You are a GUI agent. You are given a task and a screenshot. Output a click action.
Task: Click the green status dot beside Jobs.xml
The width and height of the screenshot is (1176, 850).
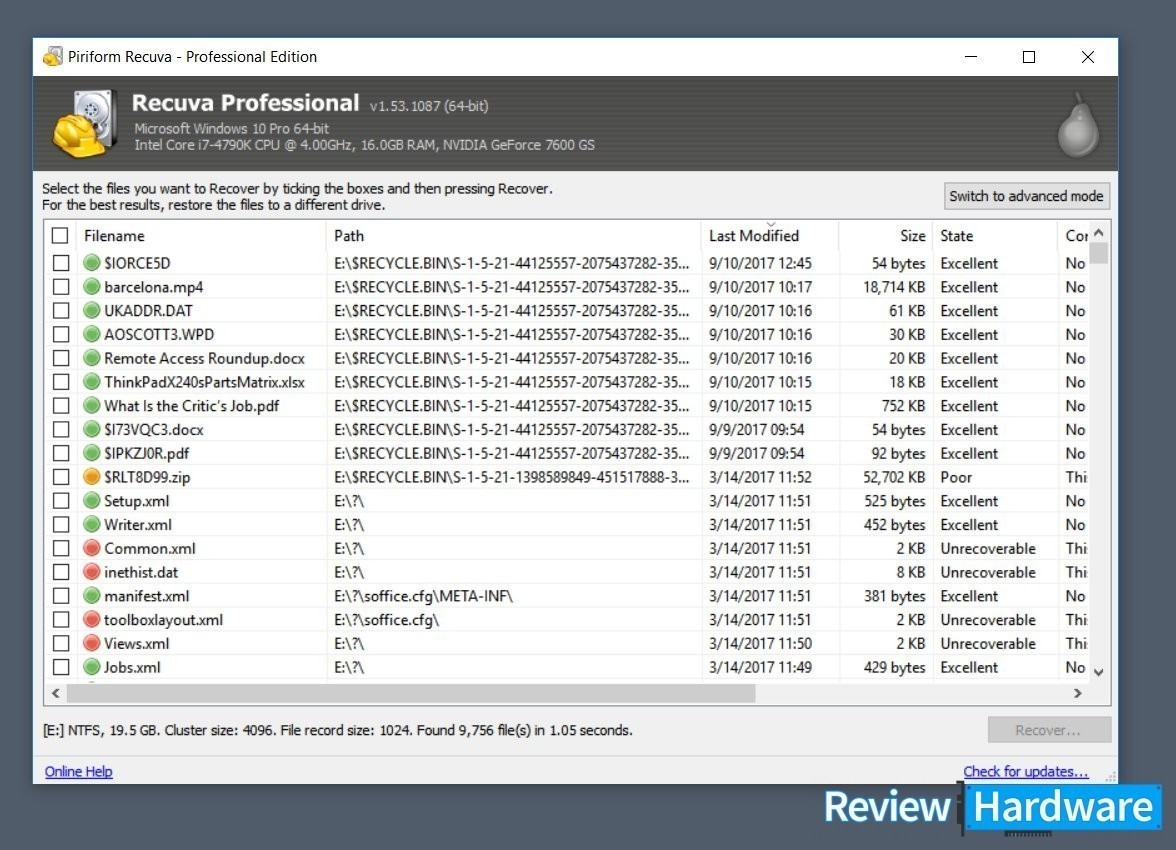point(92,667)
